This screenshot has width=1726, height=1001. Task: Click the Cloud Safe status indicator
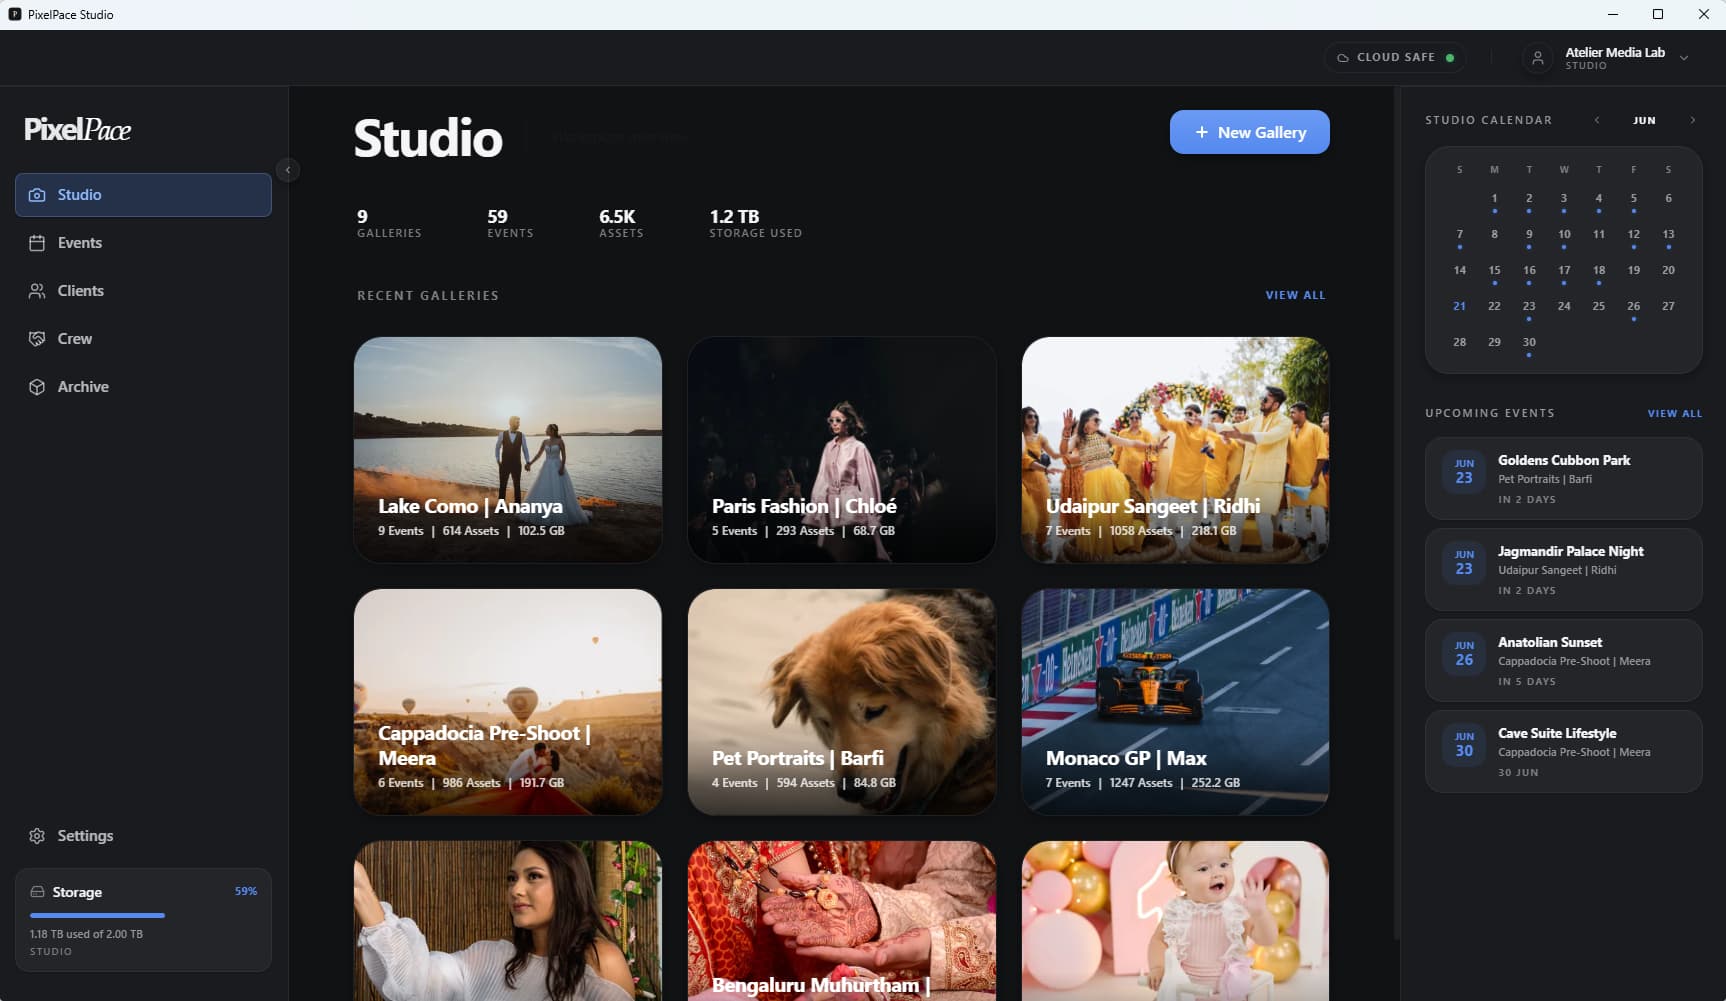(1395, 57)
